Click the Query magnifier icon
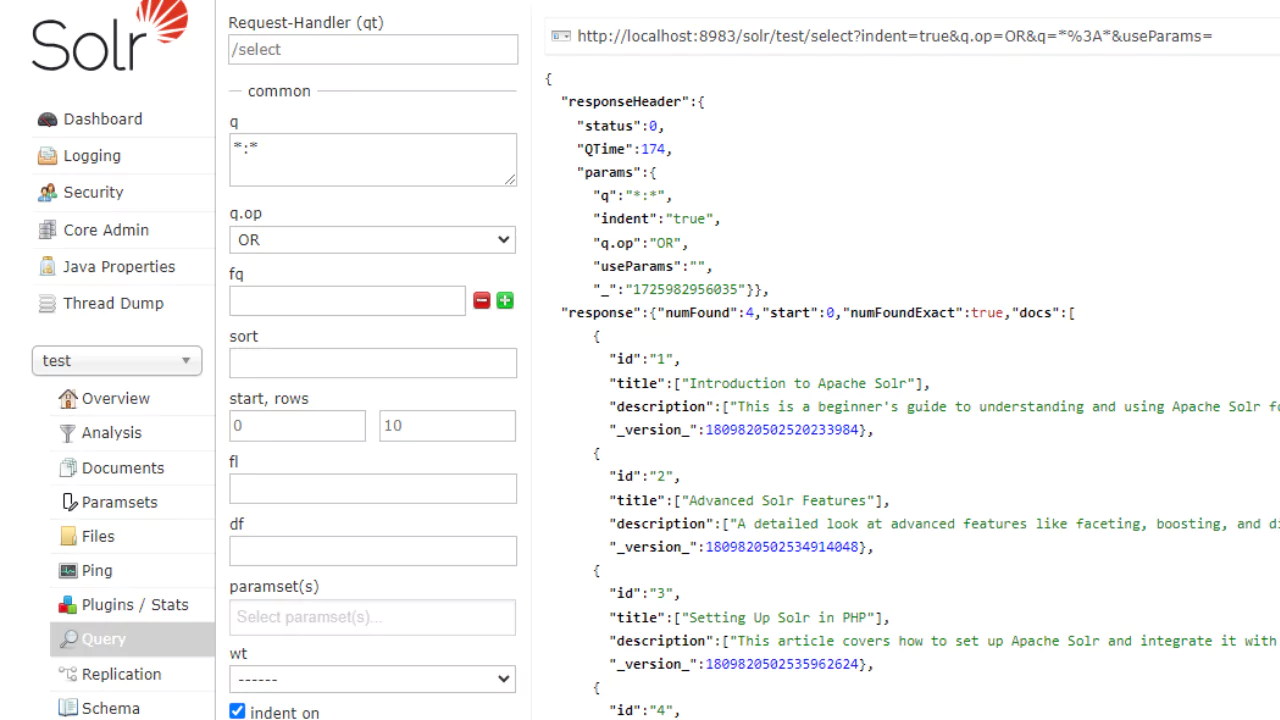 (x=68, y=639)
